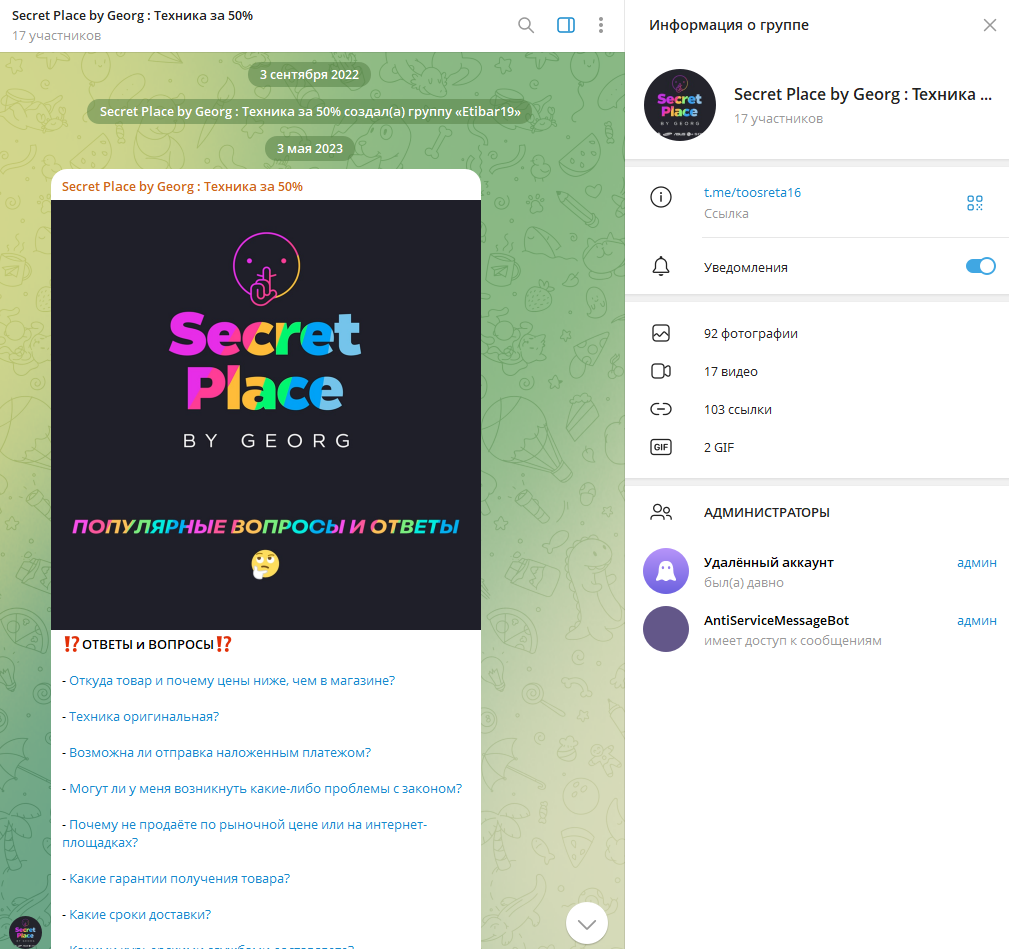Open link 'Техника оригинальная?'
This screenshot has height=949, width=1009.
pos(144,717)
